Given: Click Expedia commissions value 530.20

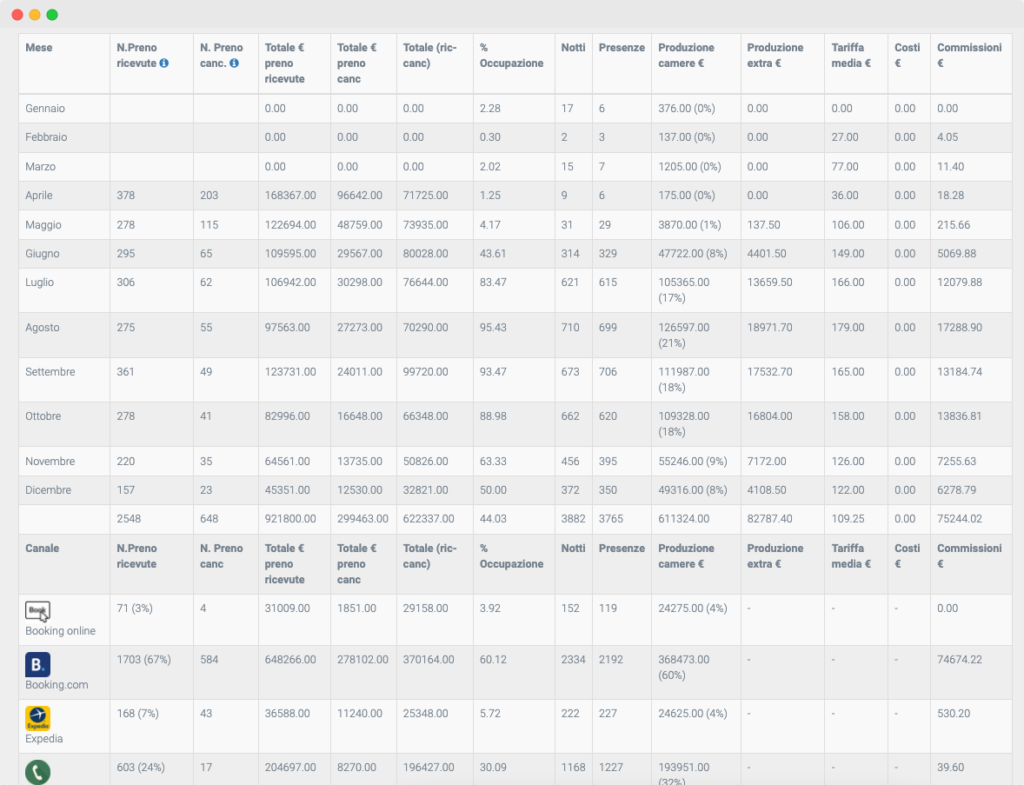Looking at the screenshot, I should 953,713.
